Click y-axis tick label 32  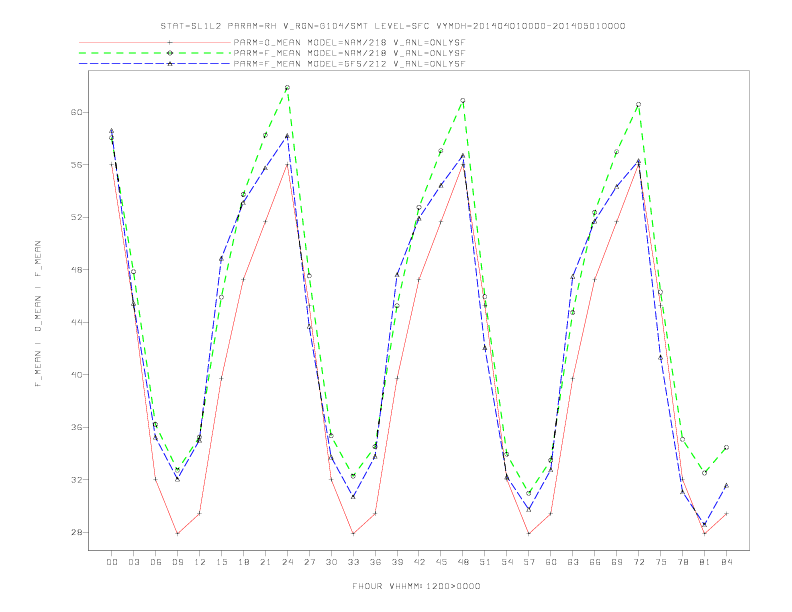(x=76, y=480)
